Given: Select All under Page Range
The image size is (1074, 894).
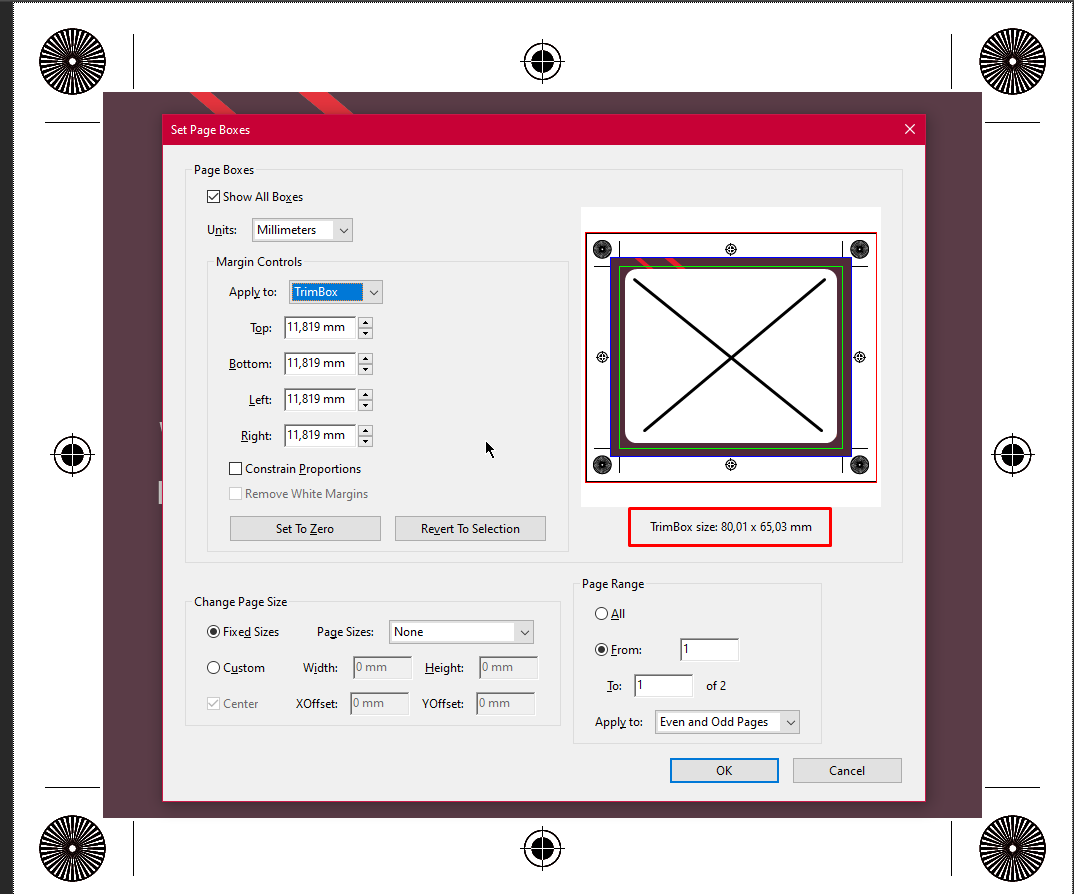Looking at the screenshot, I should [601, 613].
